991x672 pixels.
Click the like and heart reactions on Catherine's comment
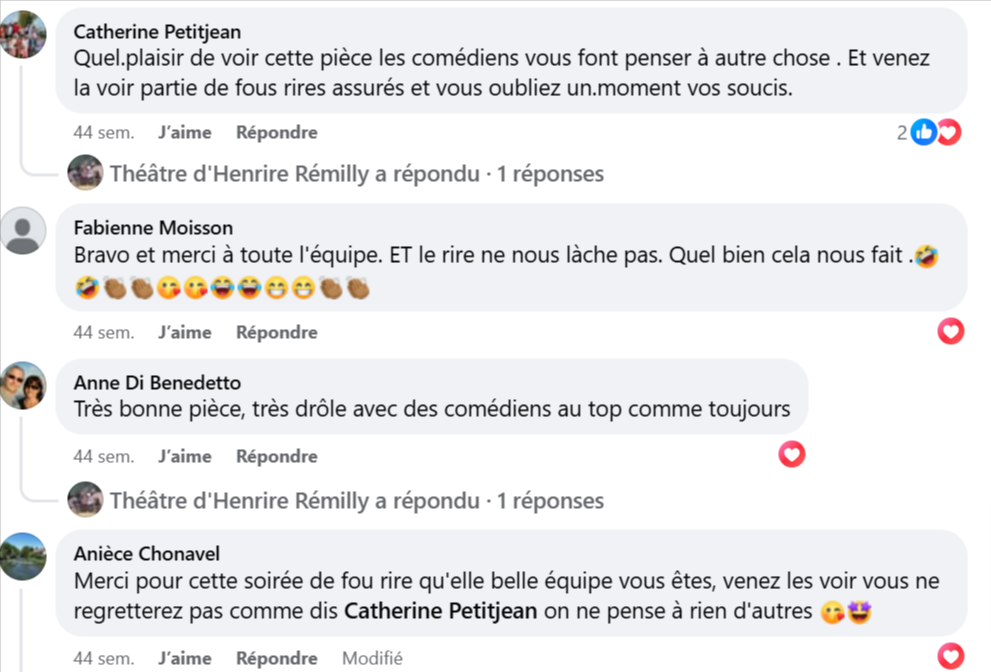coord(935,132)
